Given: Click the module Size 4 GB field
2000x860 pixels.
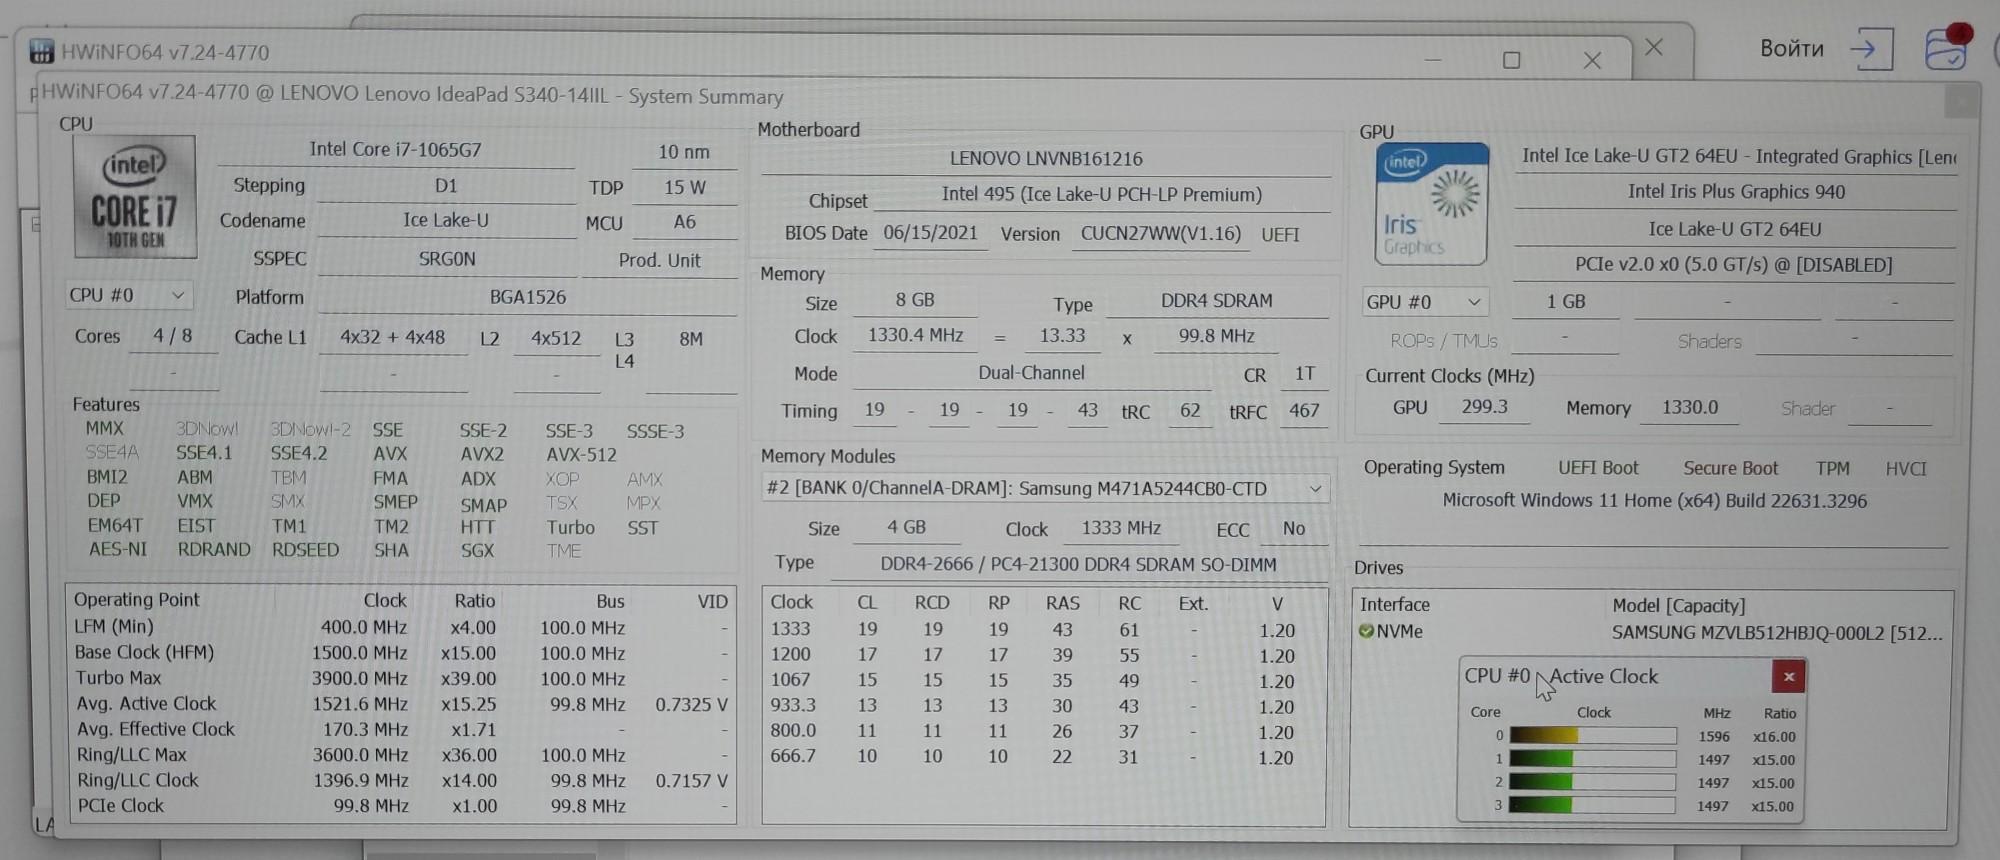Looking at the screenshot, I should click(906, 527).
